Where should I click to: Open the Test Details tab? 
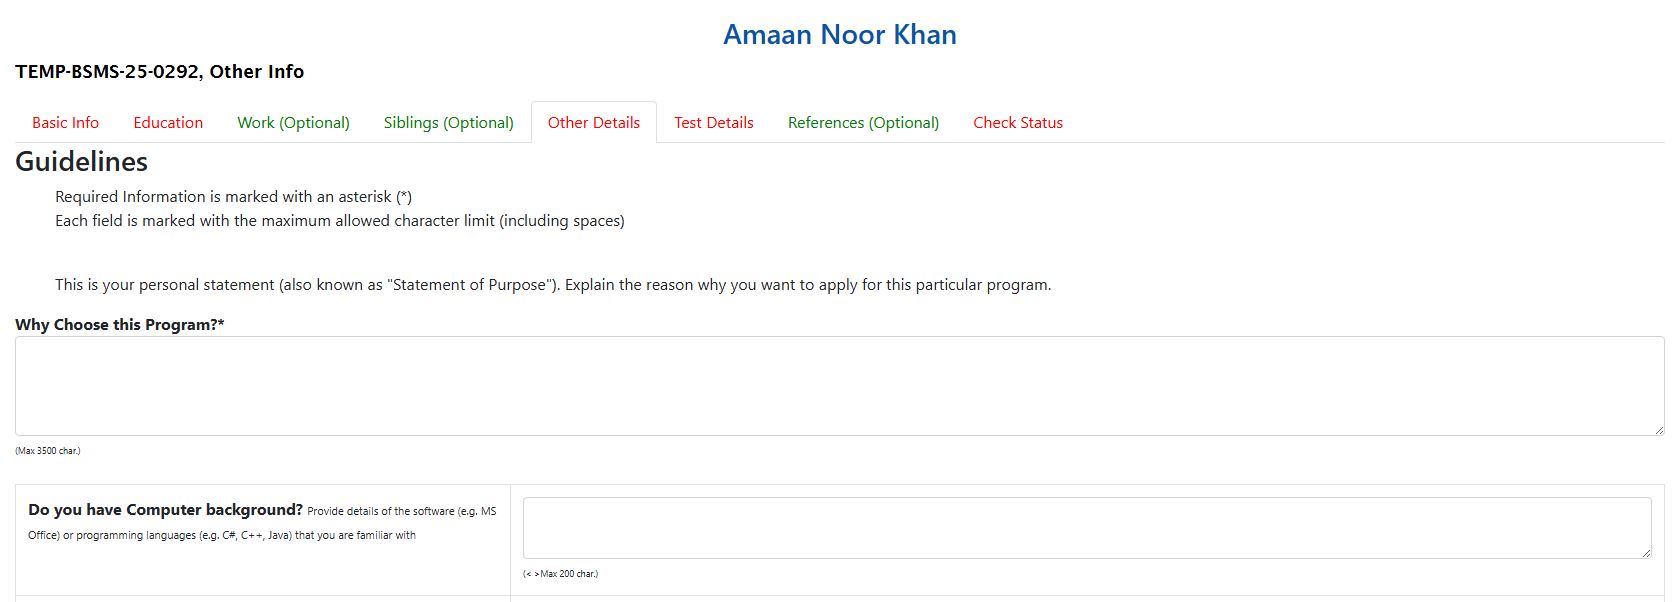pos(714,122)
